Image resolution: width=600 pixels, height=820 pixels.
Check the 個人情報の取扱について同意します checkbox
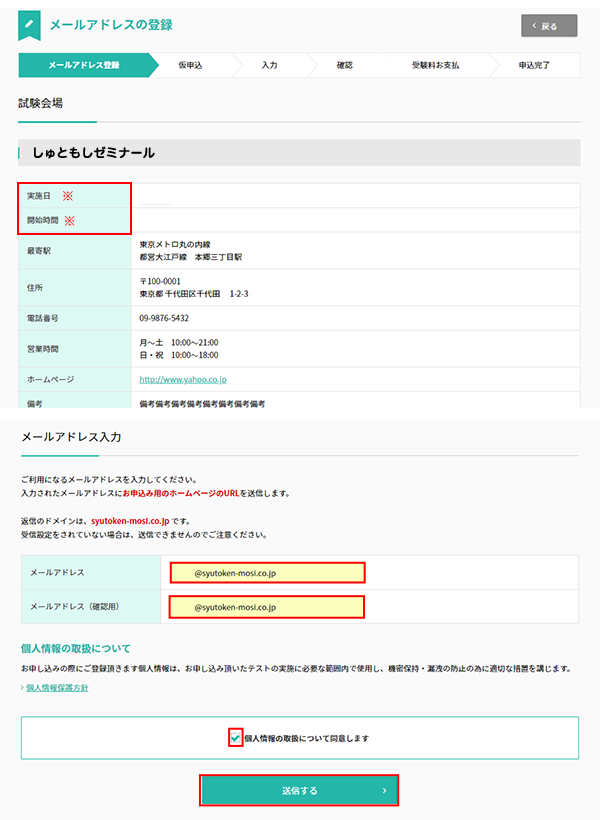[235, 738]
